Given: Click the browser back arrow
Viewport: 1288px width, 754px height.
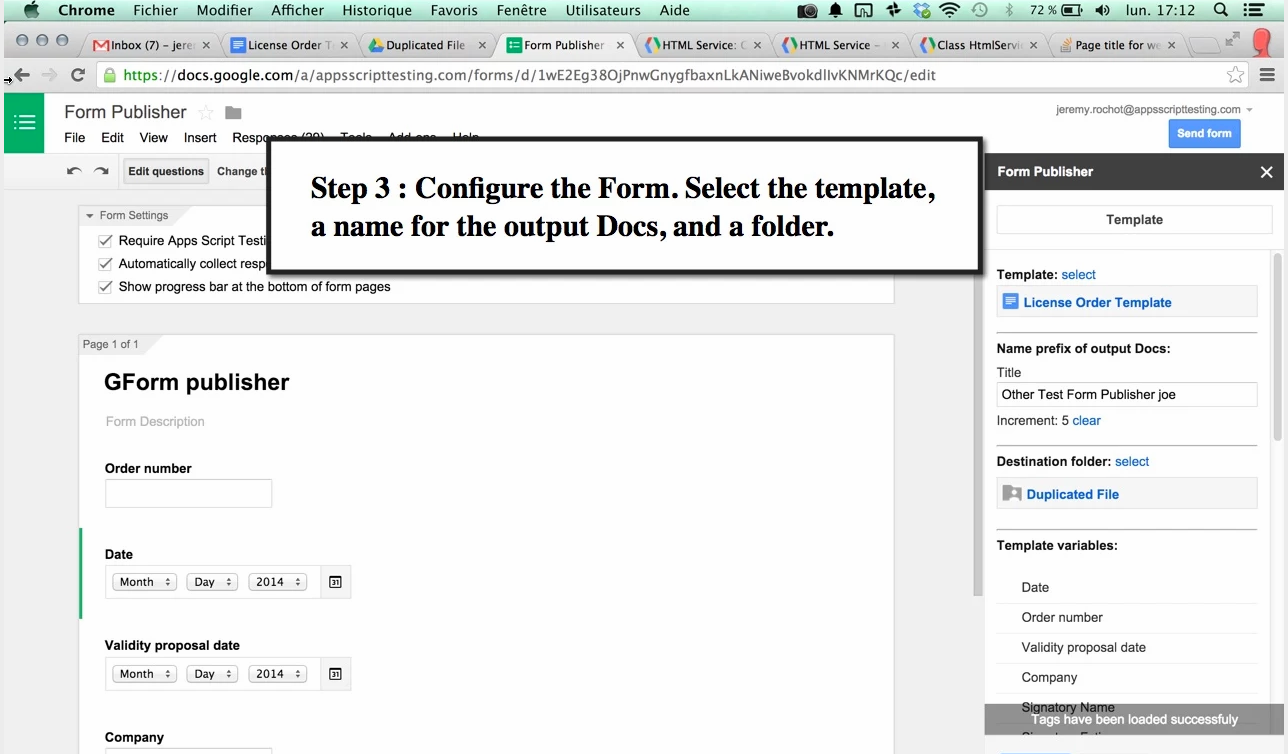Looking at the screenshot, I should (x=21, y=75).
